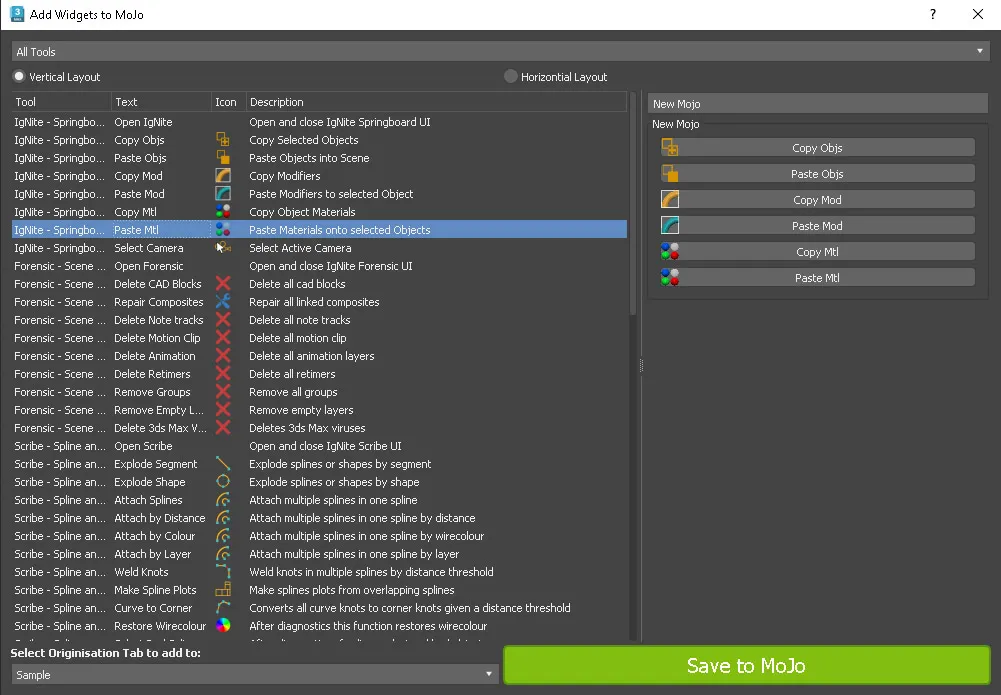Click the Attach by Colour icon

click(223, 535)
